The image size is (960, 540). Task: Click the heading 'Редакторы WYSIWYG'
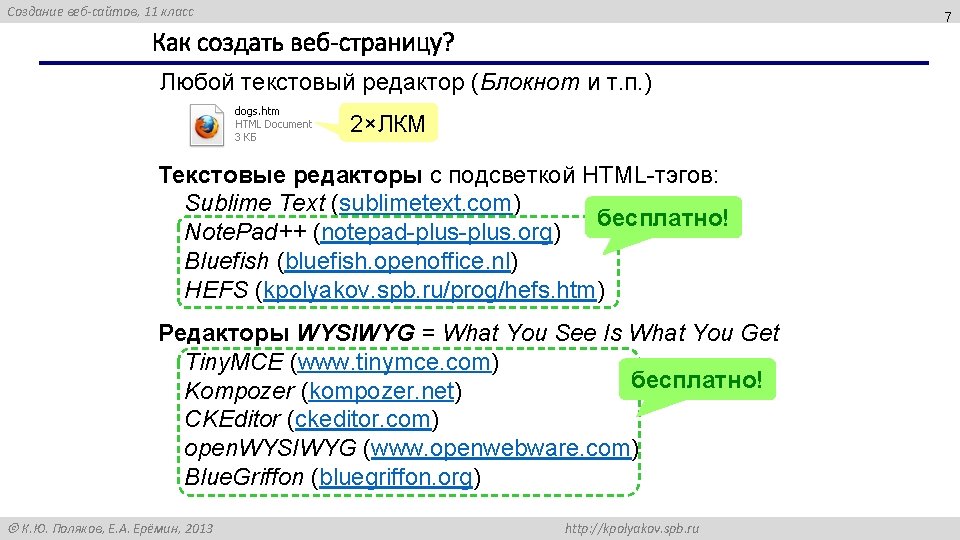(x=287, y=333)
